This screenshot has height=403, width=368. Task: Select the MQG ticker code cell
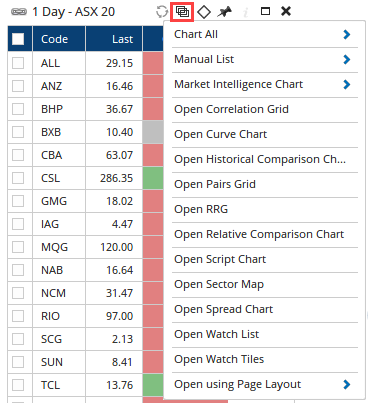tap(59, 247)
